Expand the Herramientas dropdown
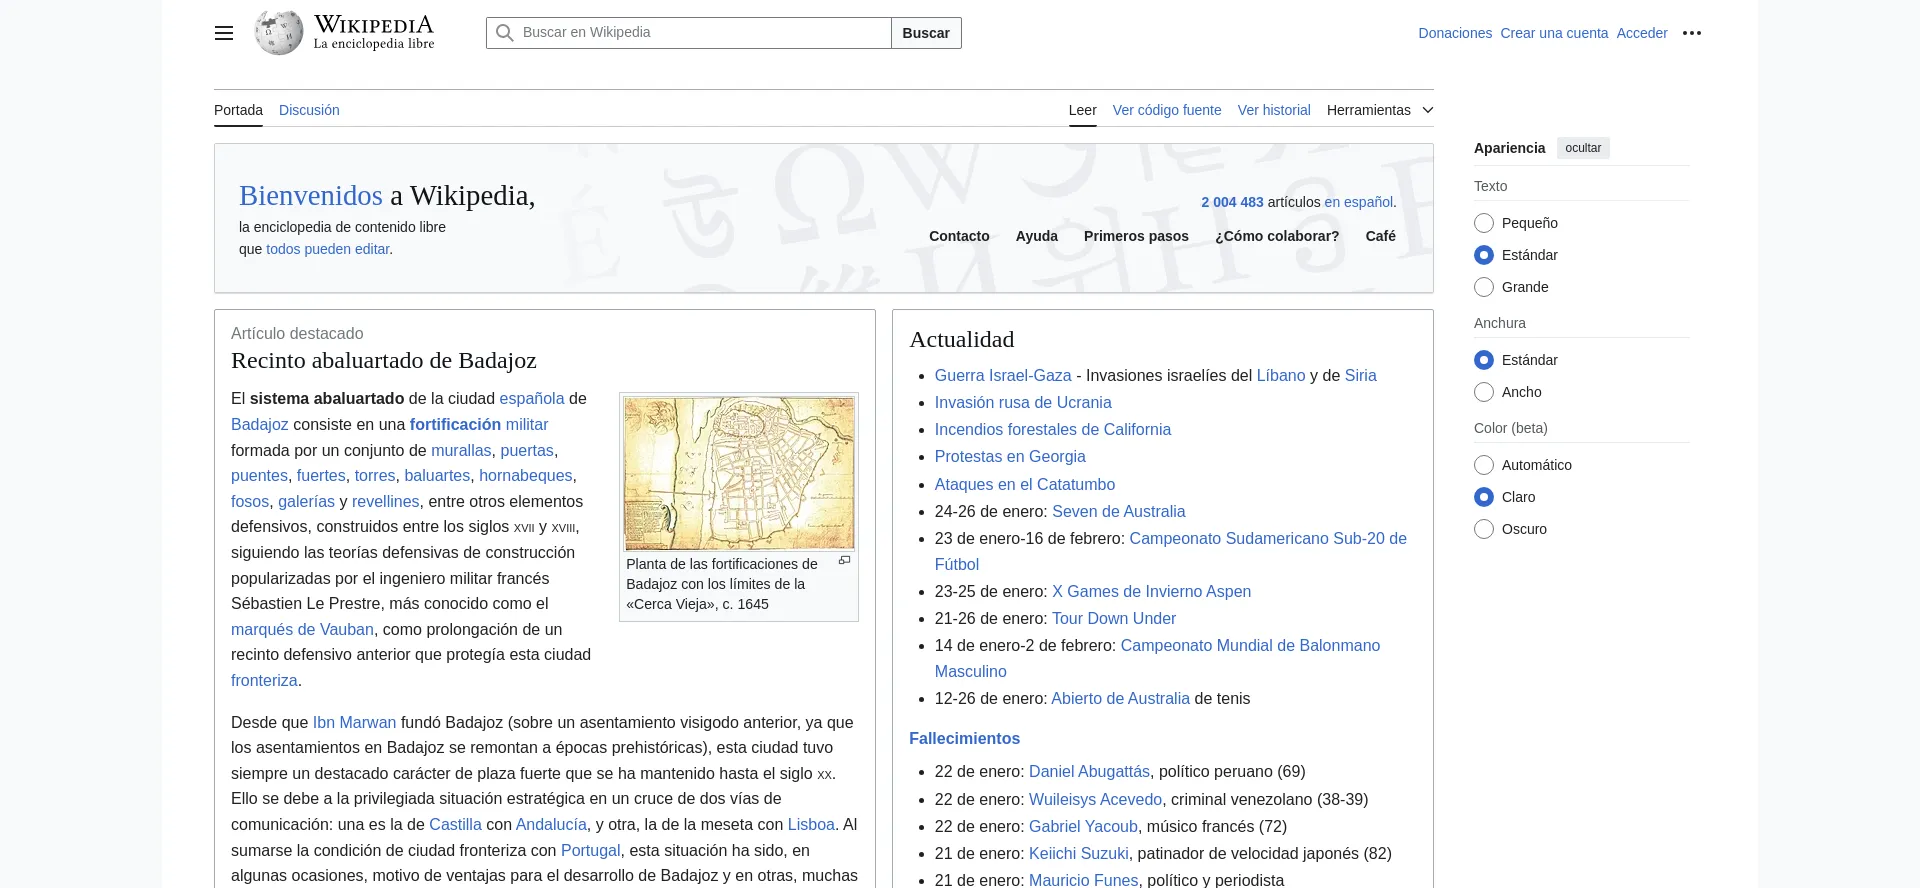This screenshot has width=1920, height=888. coord(1380,110)
